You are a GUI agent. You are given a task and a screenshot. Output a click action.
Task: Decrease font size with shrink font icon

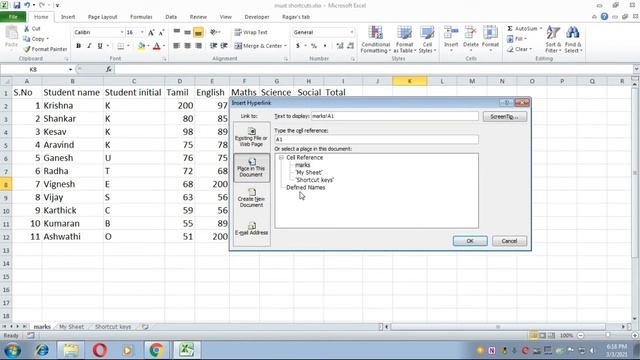coord(161,32)
